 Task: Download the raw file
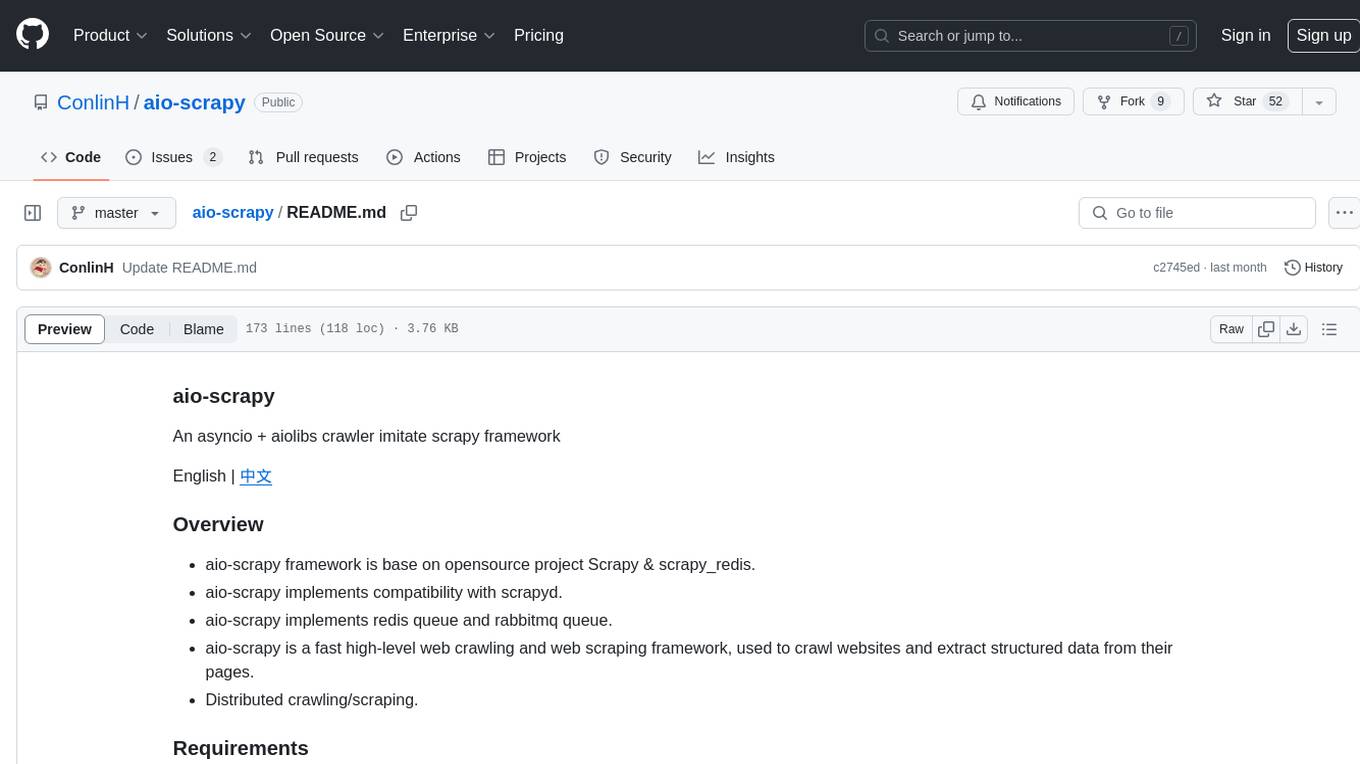coord(1293,329)
